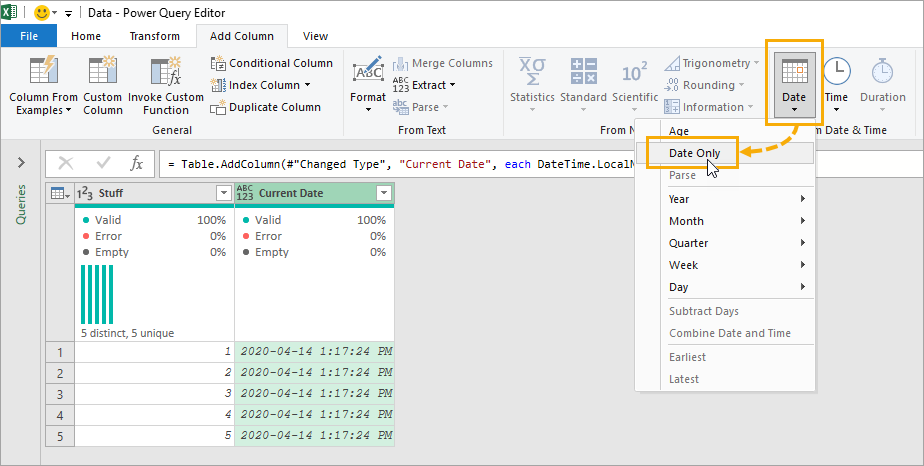Open the Information dropdown
The image size is (924, 466).
[710, 107]
